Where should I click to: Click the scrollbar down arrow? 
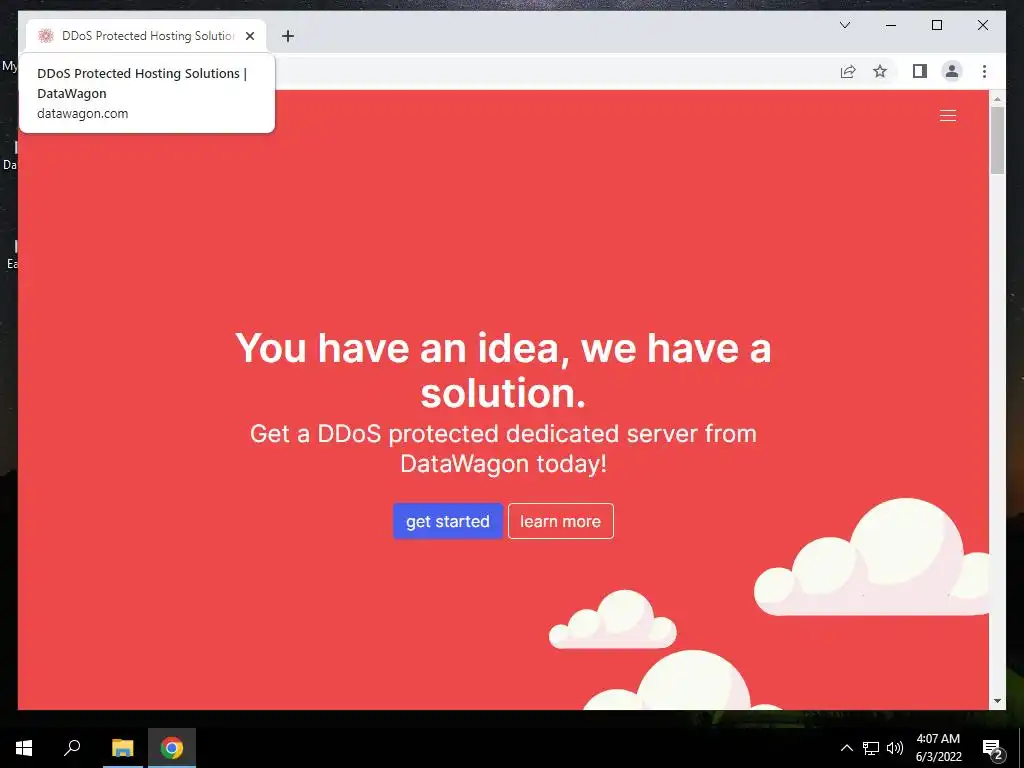997,701
